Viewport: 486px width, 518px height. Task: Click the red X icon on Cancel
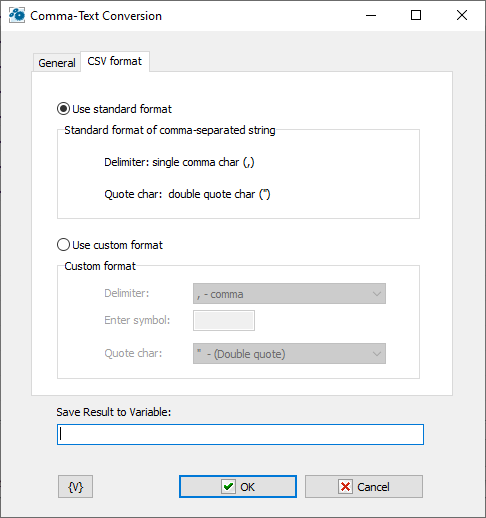pos(345,487)
